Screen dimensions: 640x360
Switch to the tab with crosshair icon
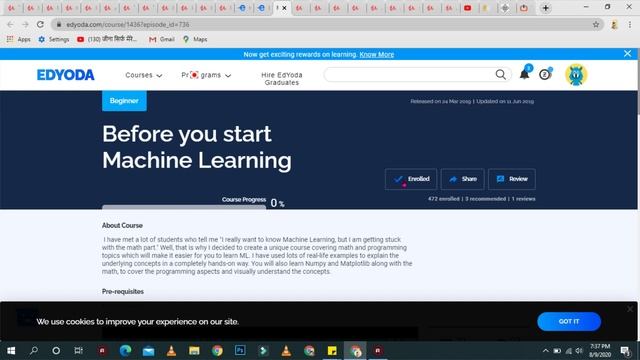pos(505,8)
